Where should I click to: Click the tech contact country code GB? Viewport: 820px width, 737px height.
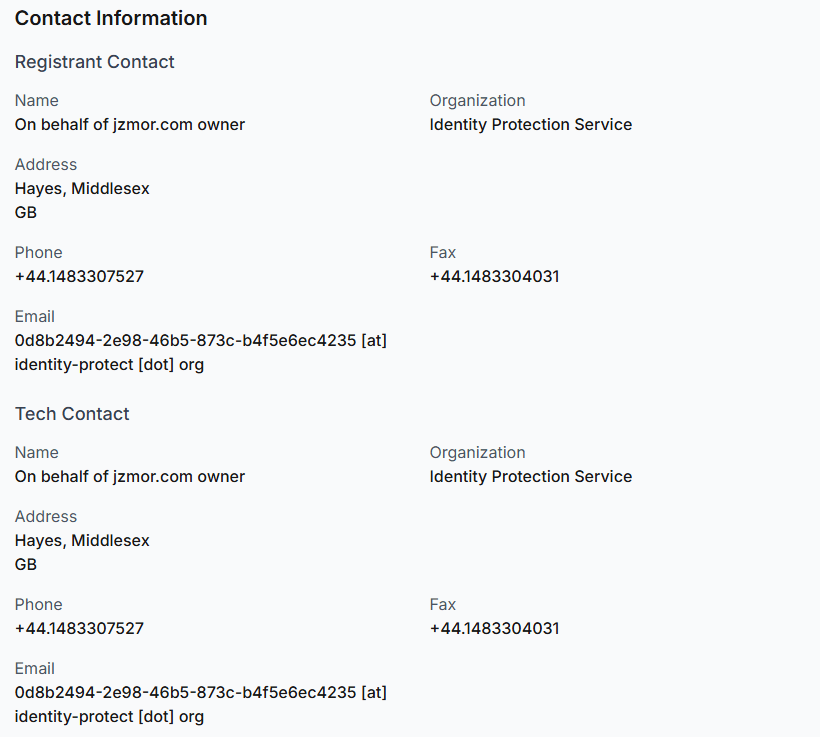pyautogui.click(x=26, y=564)
